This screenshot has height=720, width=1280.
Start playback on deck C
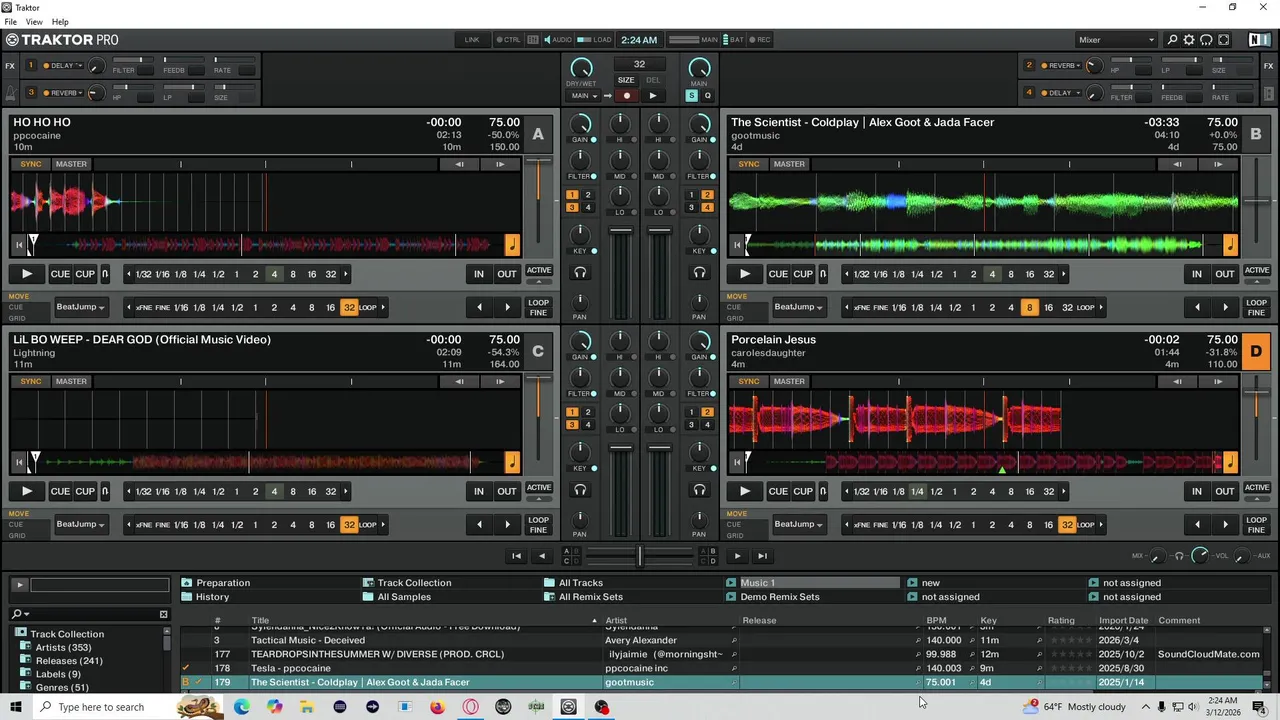click(27, 491)
